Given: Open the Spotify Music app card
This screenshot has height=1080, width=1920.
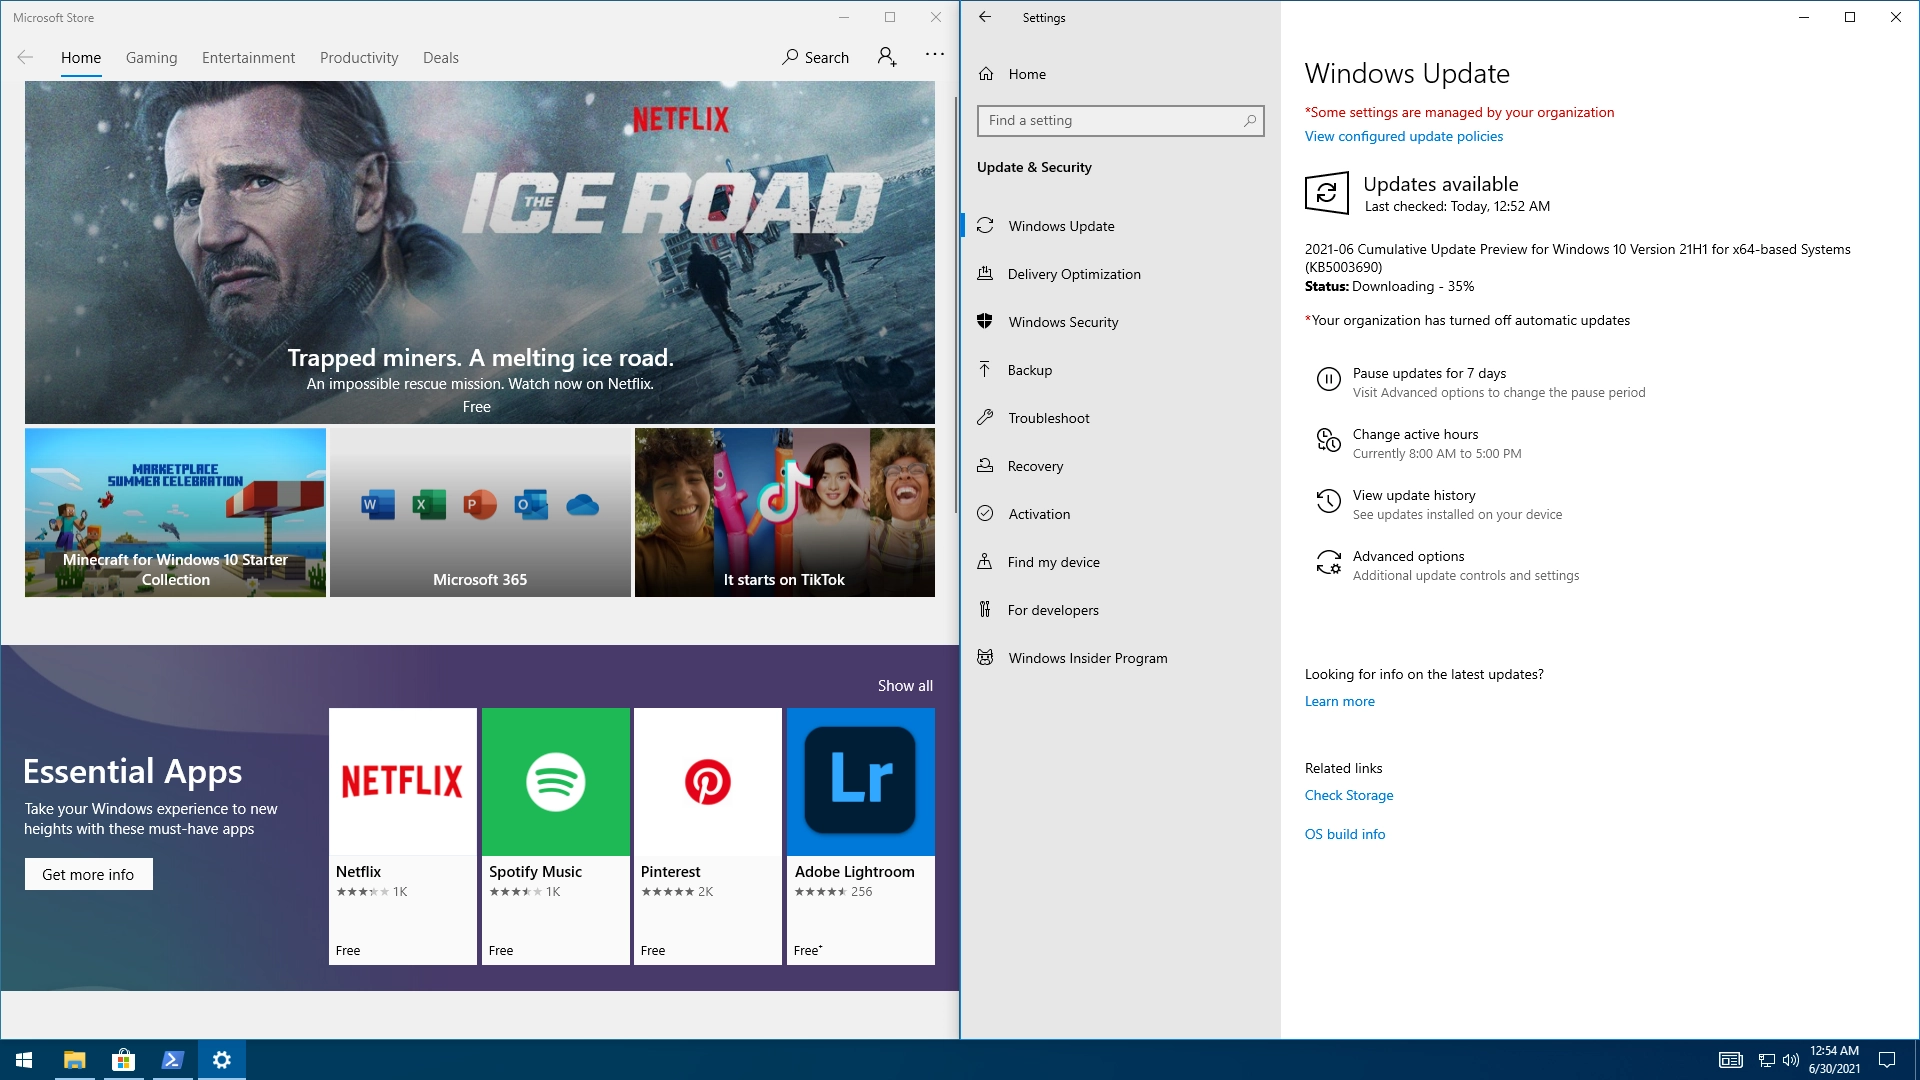Looking at the screenshot, I should click(556, 836).
